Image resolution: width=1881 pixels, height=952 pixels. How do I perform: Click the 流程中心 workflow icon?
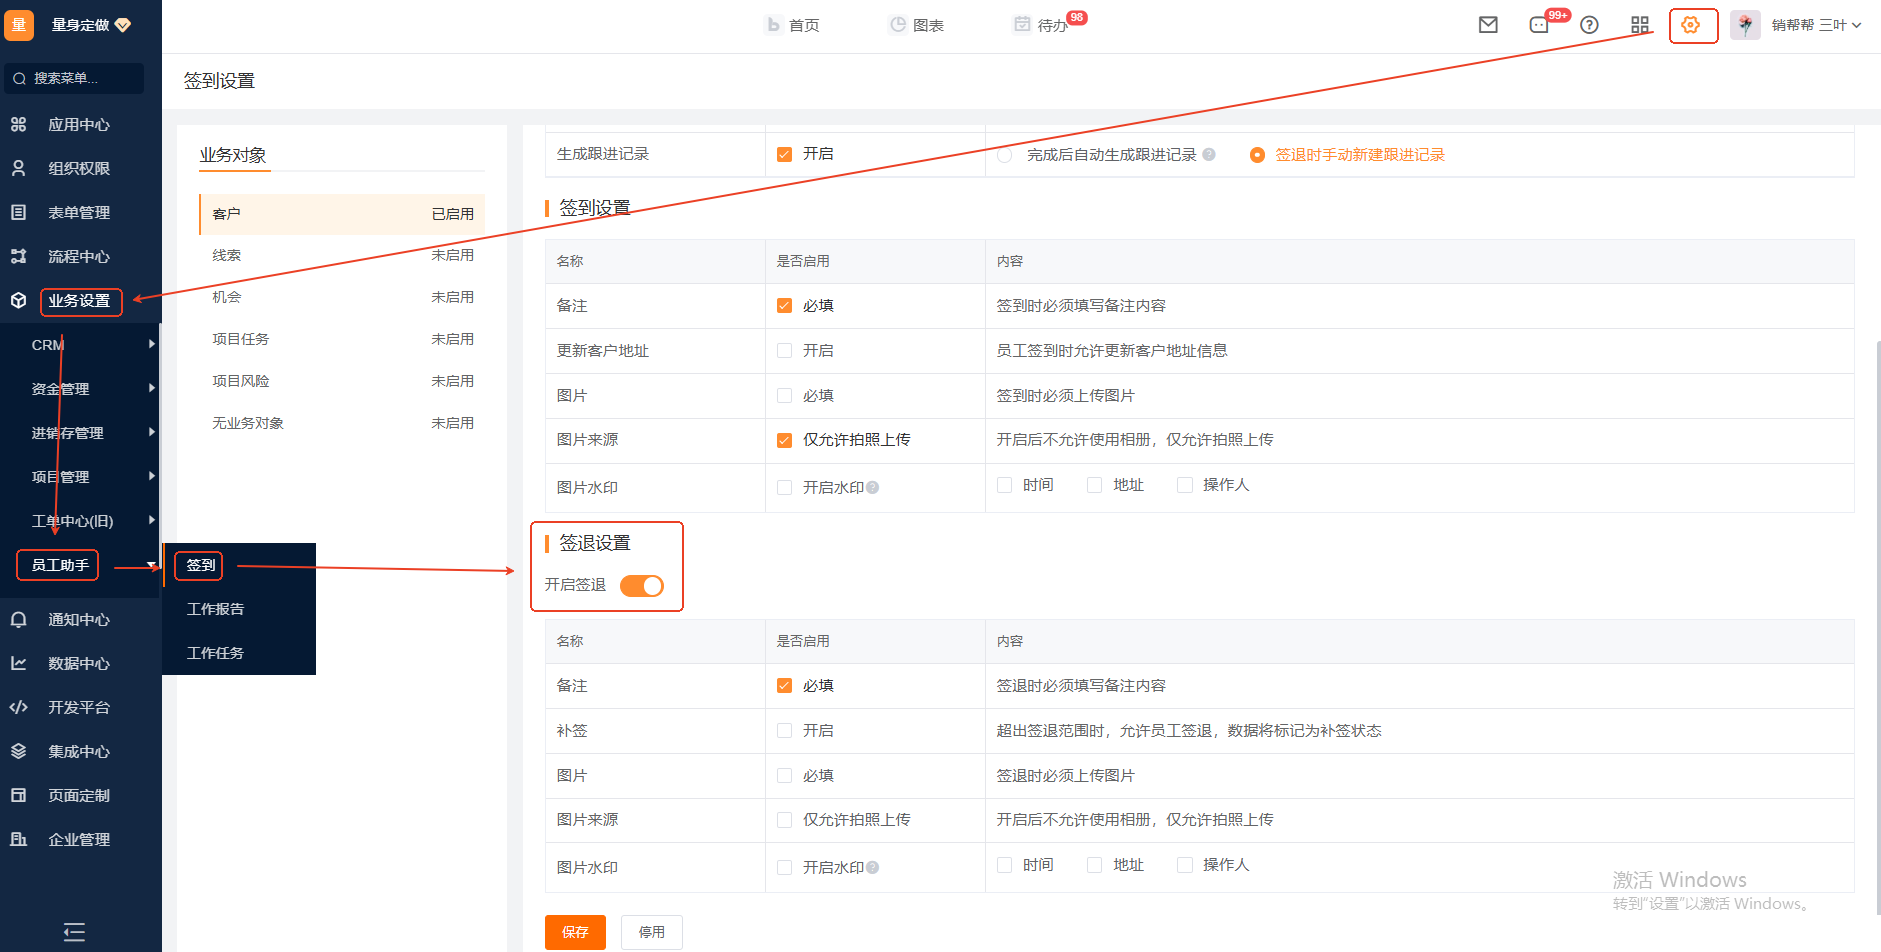coord(18,257)
